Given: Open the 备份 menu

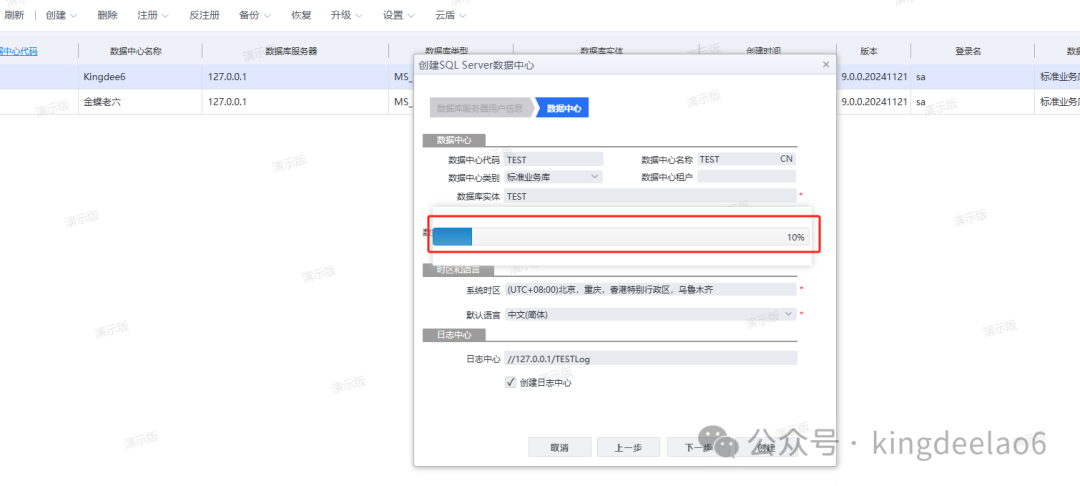Looking at the screenshot, I should tap(255, 16).
